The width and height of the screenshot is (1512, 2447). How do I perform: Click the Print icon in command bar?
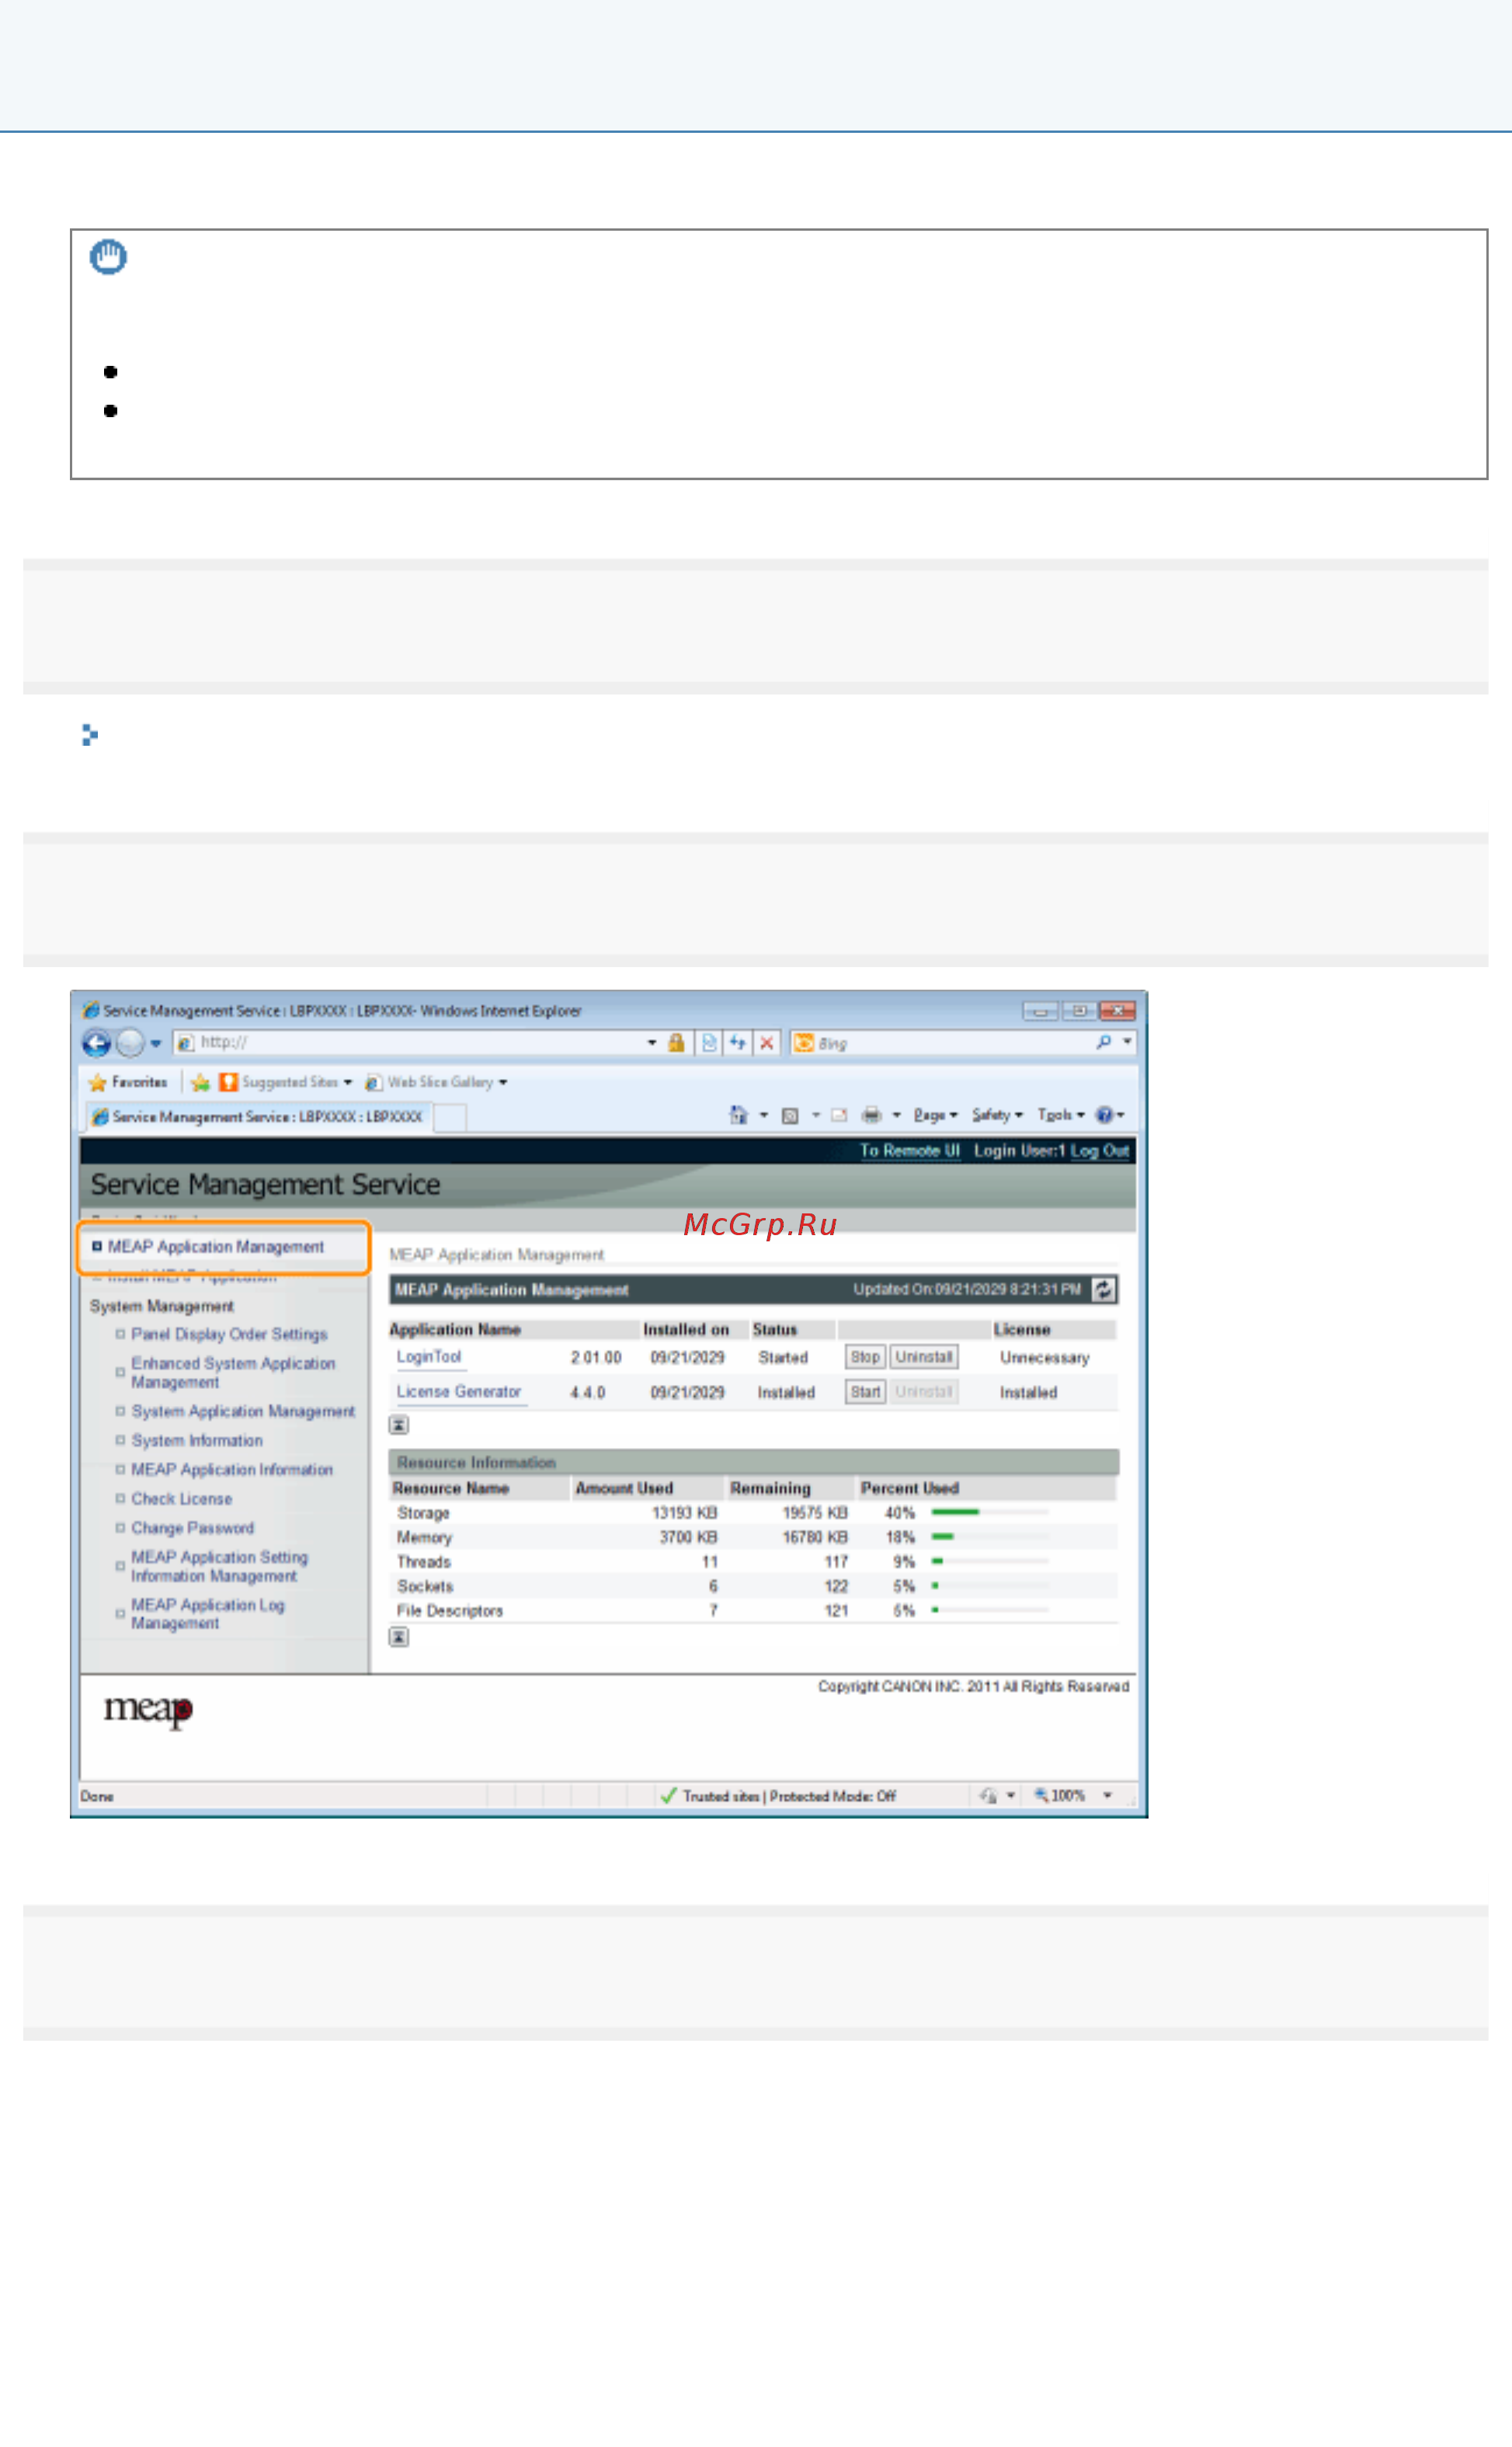[x=872, y=1115]
